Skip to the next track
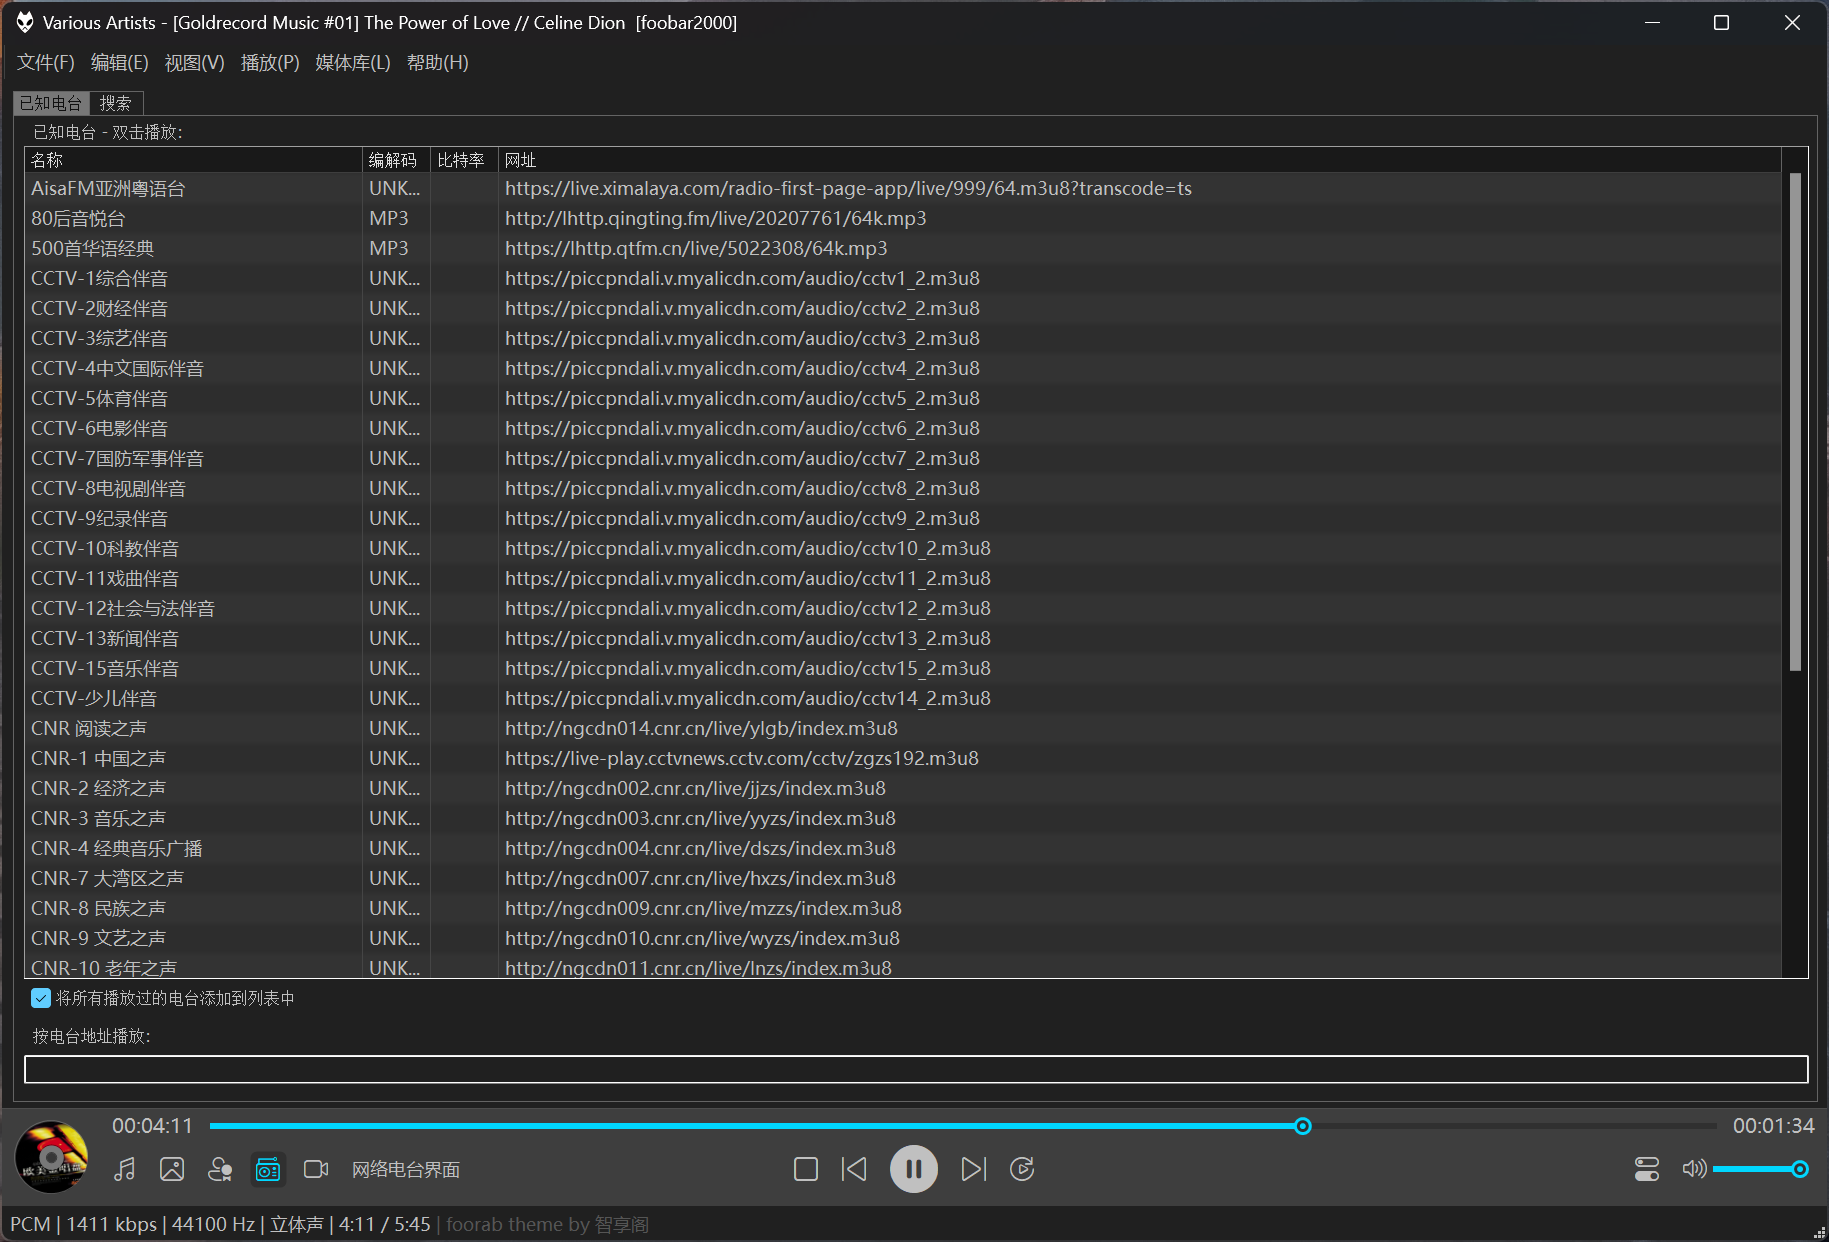The width and height of the screenshot is (1829, 1242). [973, 1169]
